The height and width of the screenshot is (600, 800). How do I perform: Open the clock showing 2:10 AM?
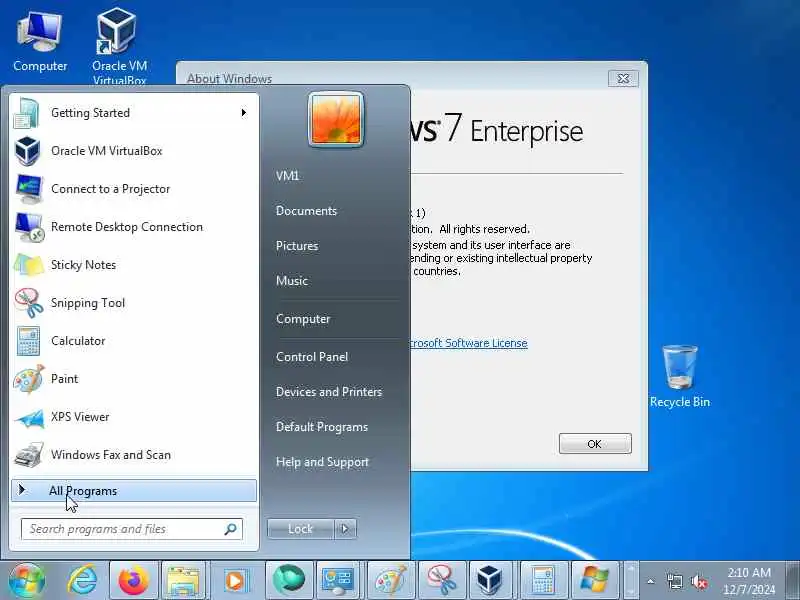tap(749, 581)
